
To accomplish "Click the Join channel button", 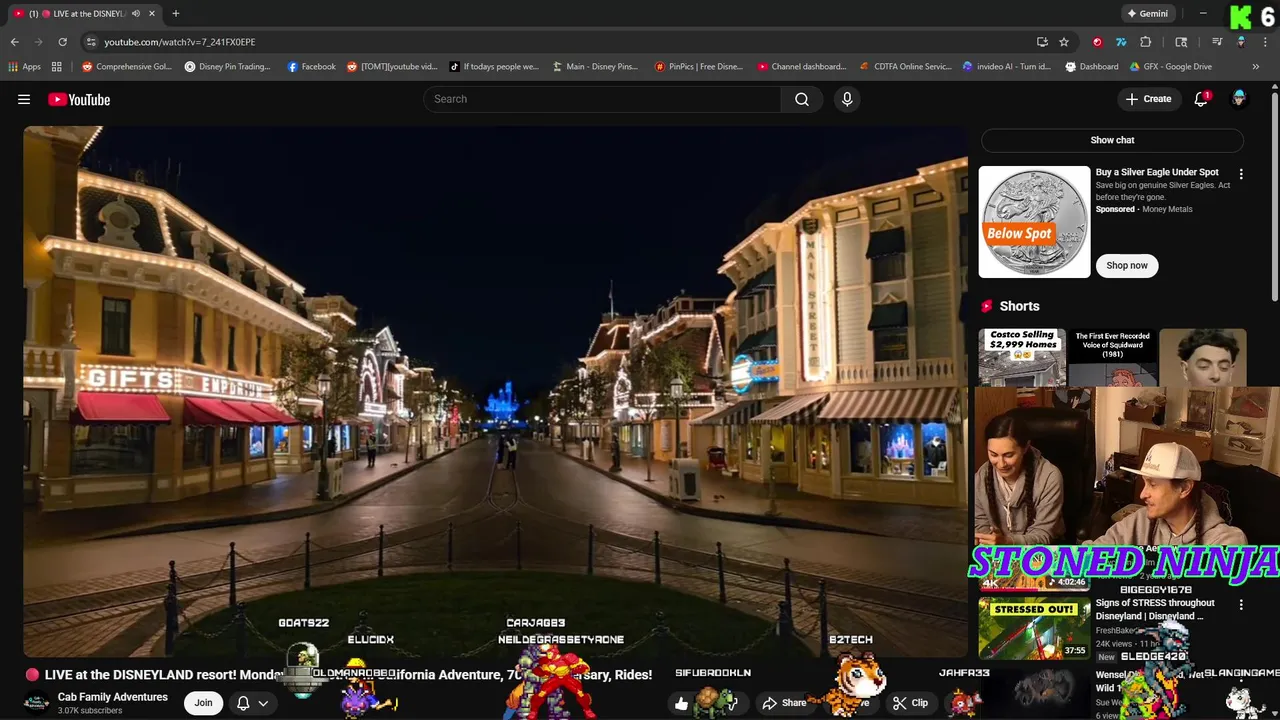I will [x=203, y=703].
